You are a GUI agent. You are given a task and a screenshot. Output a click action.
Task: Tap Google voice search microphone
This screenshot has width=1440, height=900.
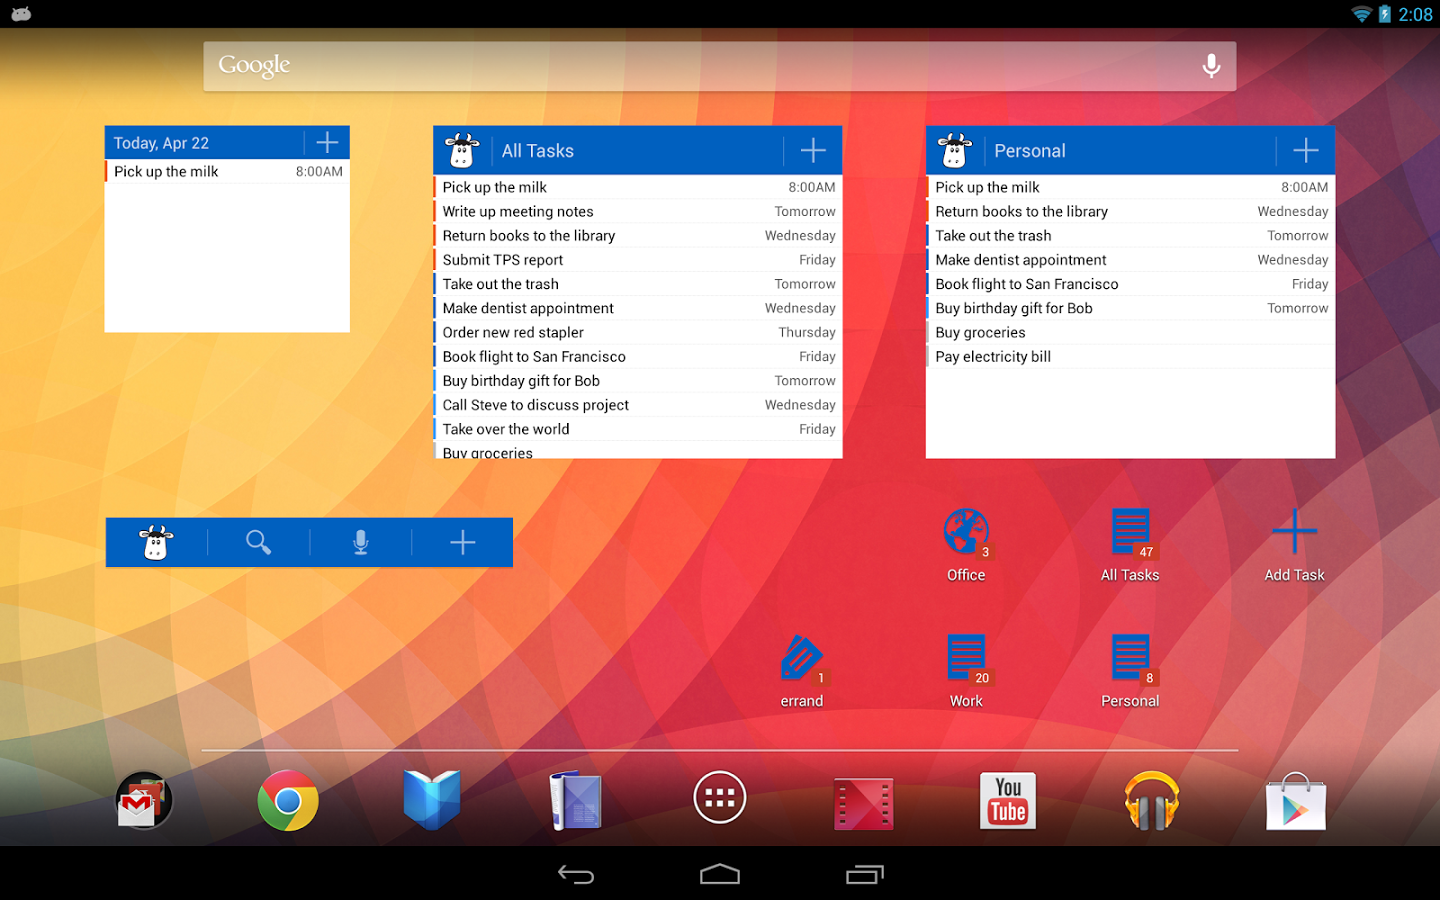(1211, 66)
